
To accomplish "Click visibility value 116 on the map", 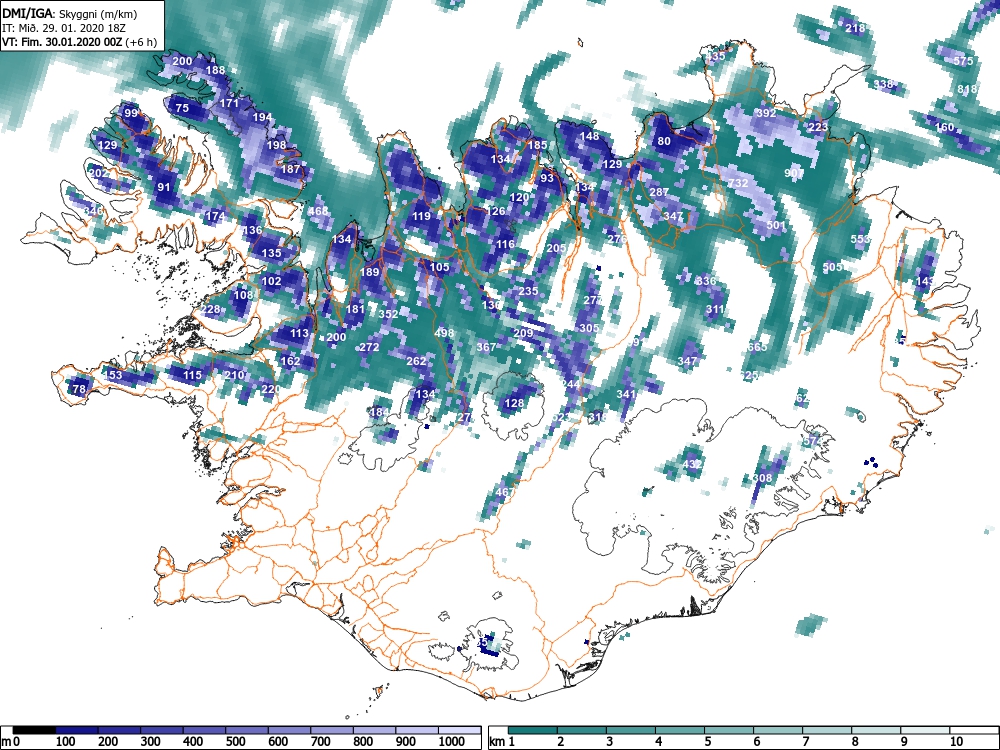I will tap(505, 244).
